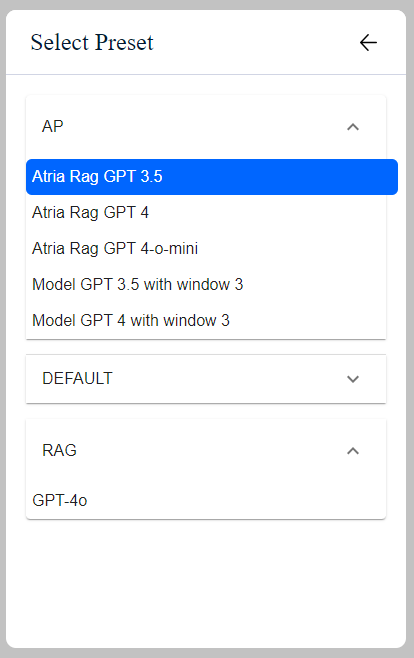This screenshot has height=658, width=414.
Task: Select the GPT-4o preset under RAG
Action: 206,501
